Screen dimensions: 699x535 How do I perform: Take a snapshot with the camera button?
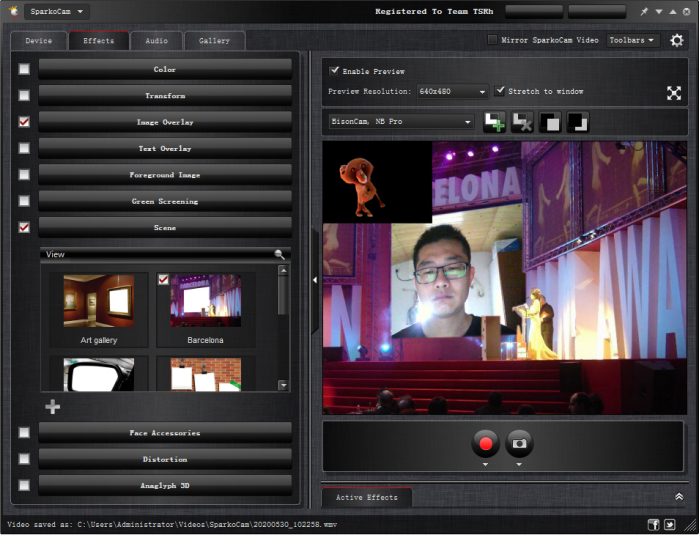pyautogui.click(x=519, y=443)
